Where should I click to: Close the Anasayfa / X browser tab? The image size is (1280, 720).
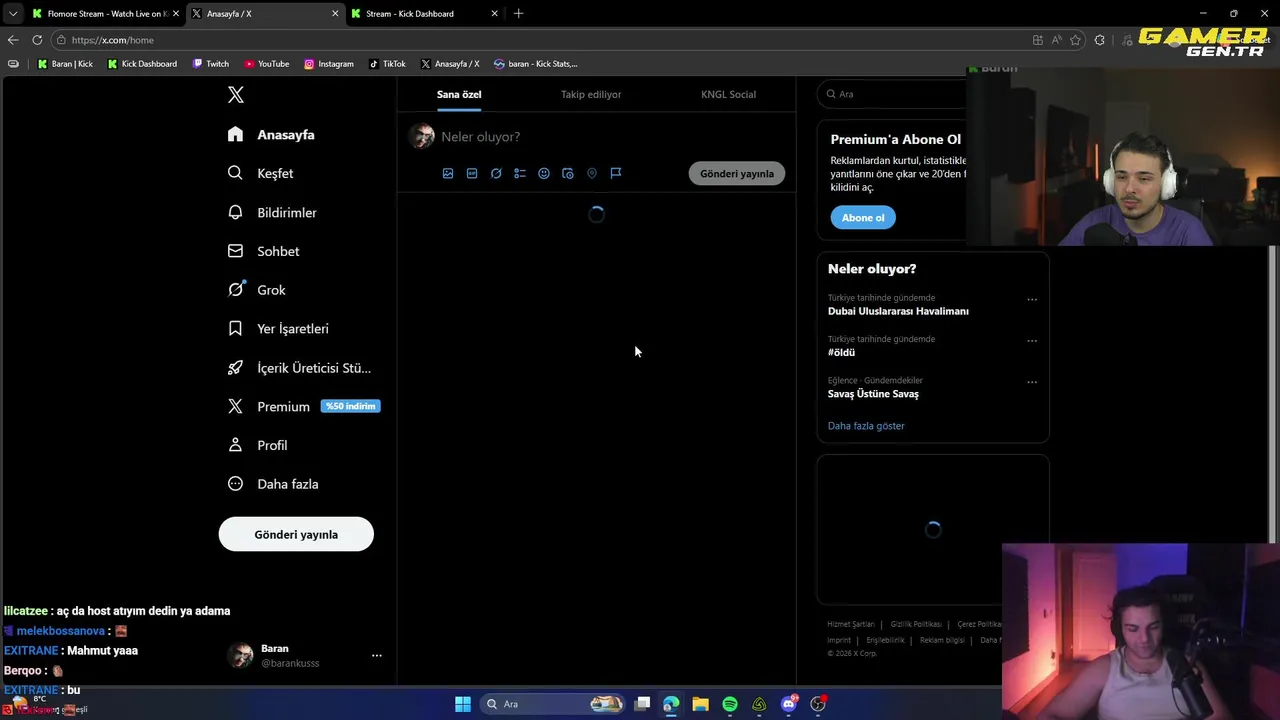335,14
